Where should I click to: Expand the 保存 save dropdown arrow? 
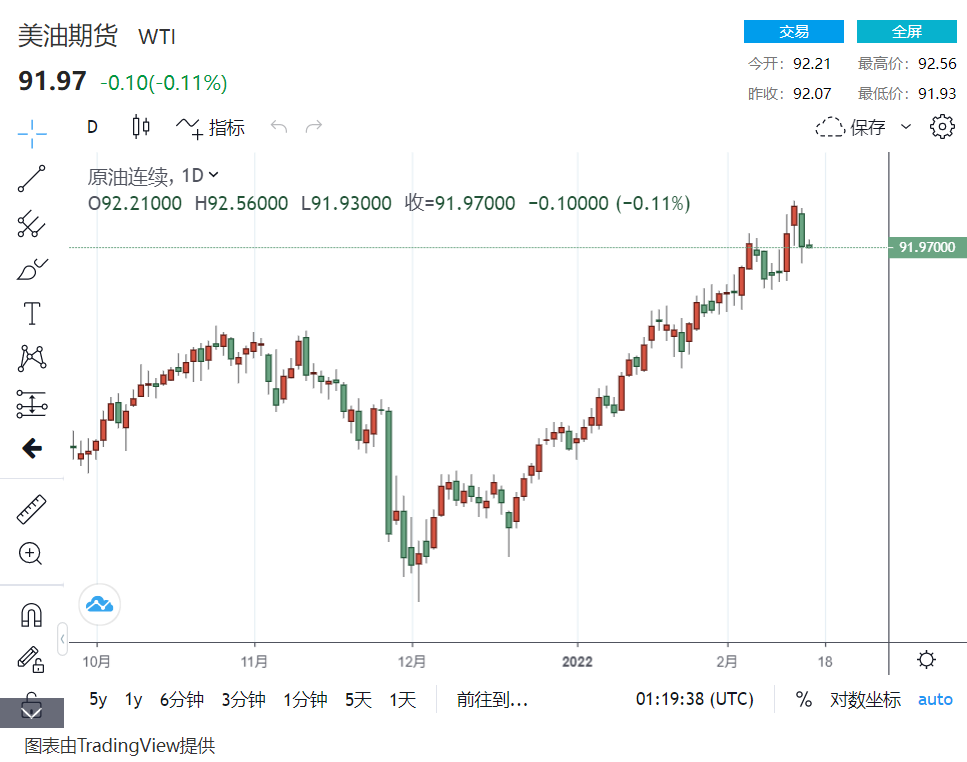[906, 127]
